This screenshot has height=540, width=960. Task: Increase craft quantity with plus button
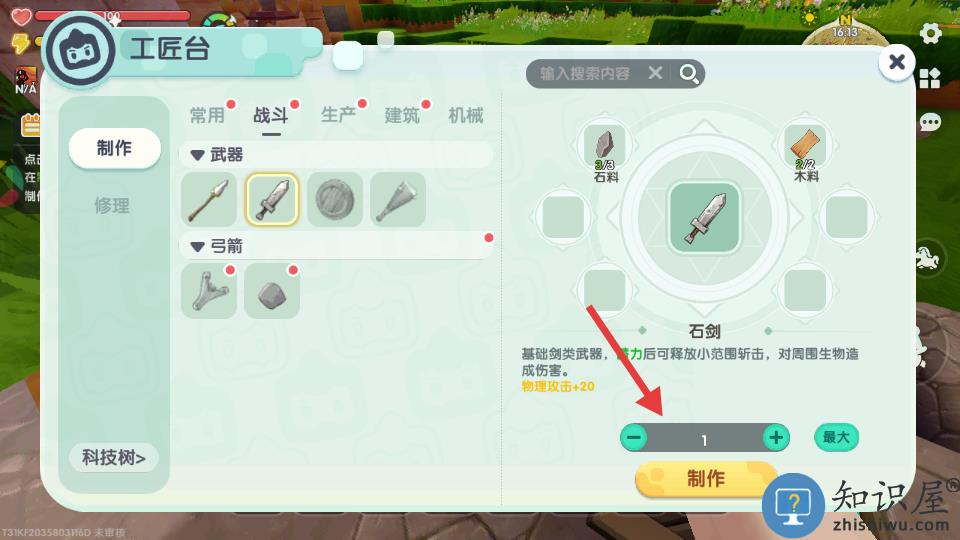tap(776, 438)
